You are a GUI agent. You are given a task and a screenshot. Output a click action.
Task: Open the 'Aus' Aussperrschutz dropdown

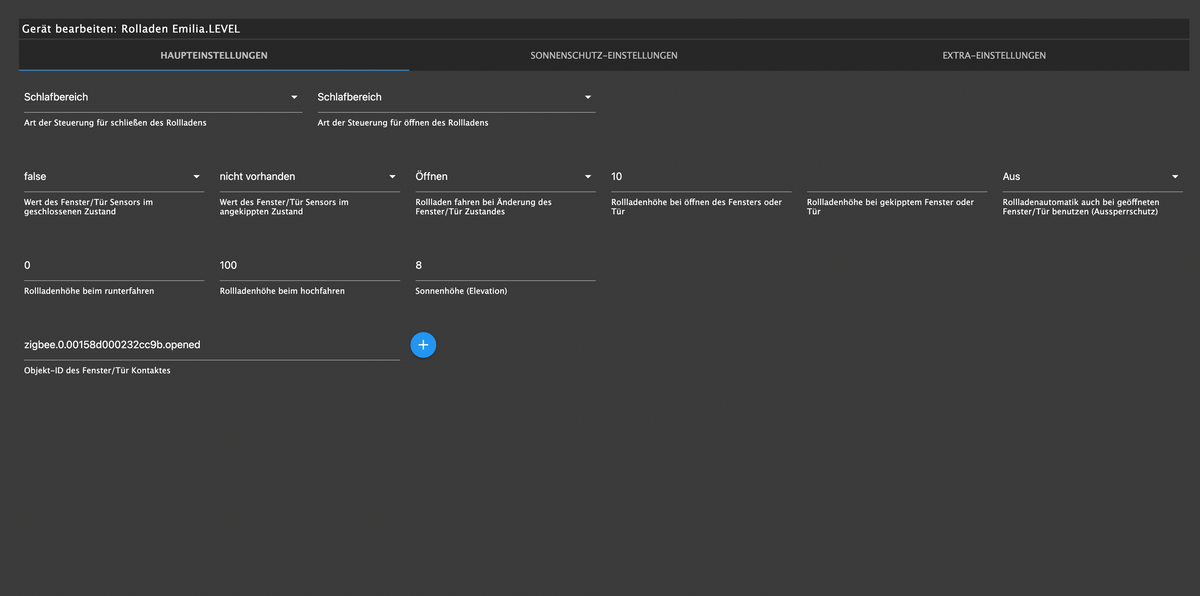point(1092,176)
